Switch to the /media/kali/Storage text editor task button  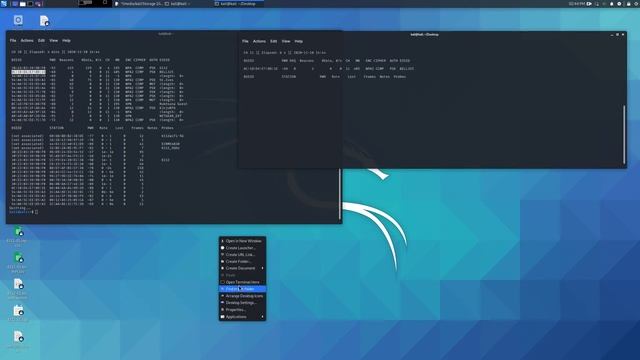(138, 4)
